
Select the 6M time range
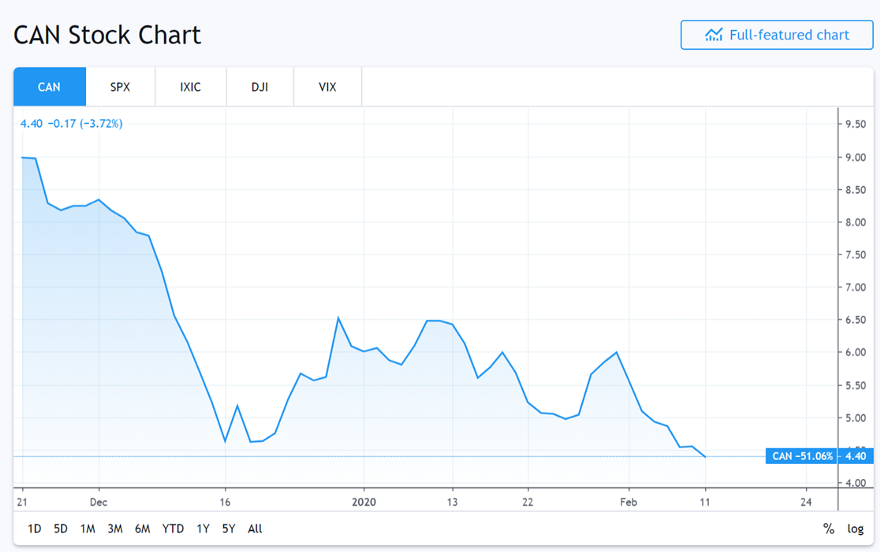point(142,529)
